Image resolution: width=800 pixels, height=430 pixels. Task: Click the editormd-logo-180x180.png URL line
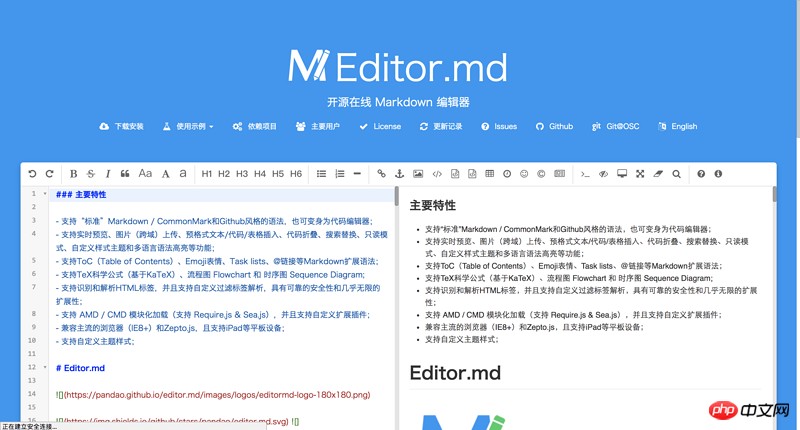tap(213, 395)
